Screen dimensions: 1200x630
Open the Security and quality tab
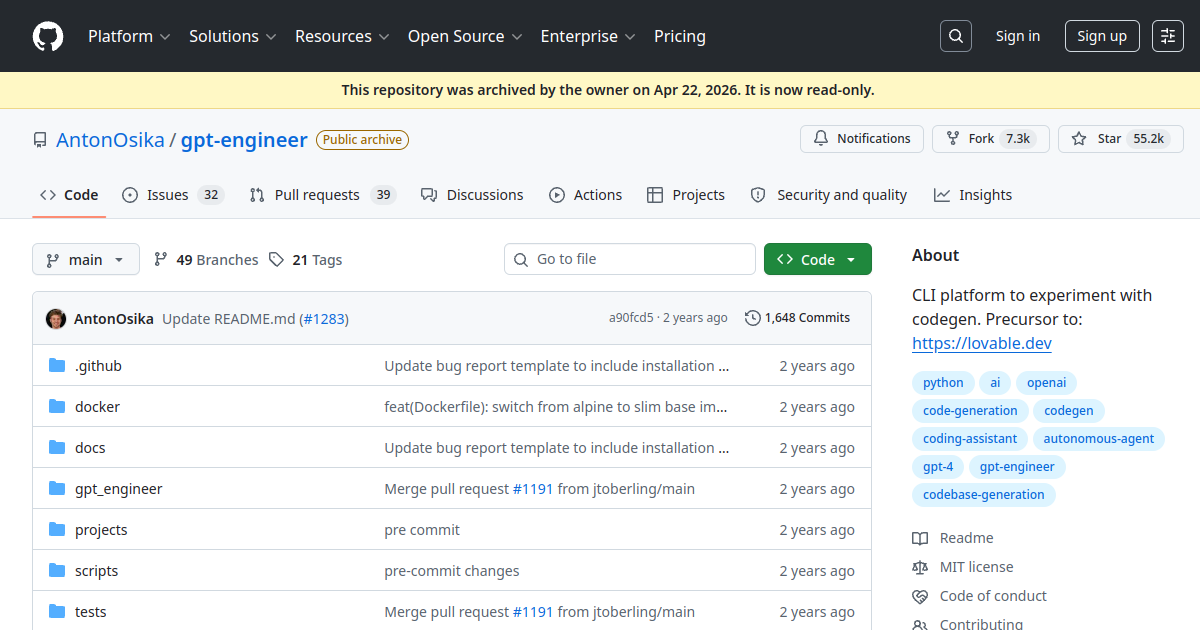(829, 195)
